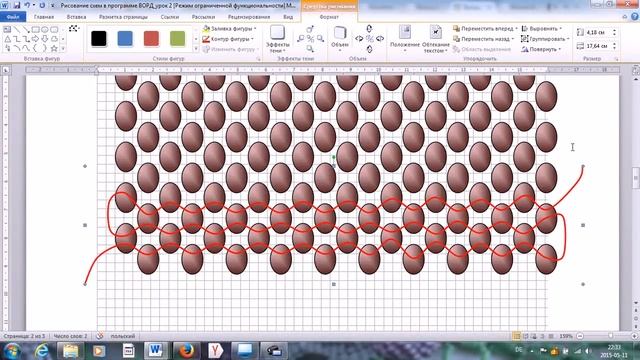Select the down block arrow shape
The width and height of the screenshot is (640, 360).
(x=44, y=39)
